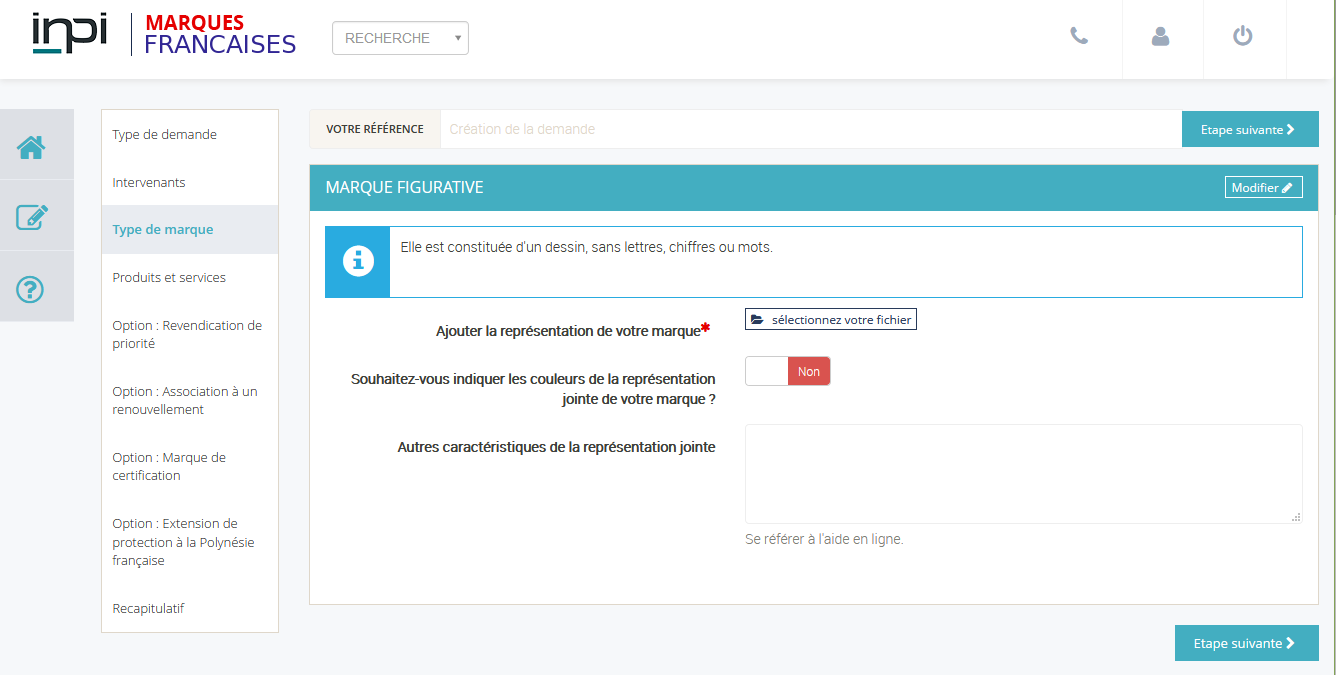Open 'Option : Marque de certification'
Screen dimensions: 1336x675
pos(169,467)
